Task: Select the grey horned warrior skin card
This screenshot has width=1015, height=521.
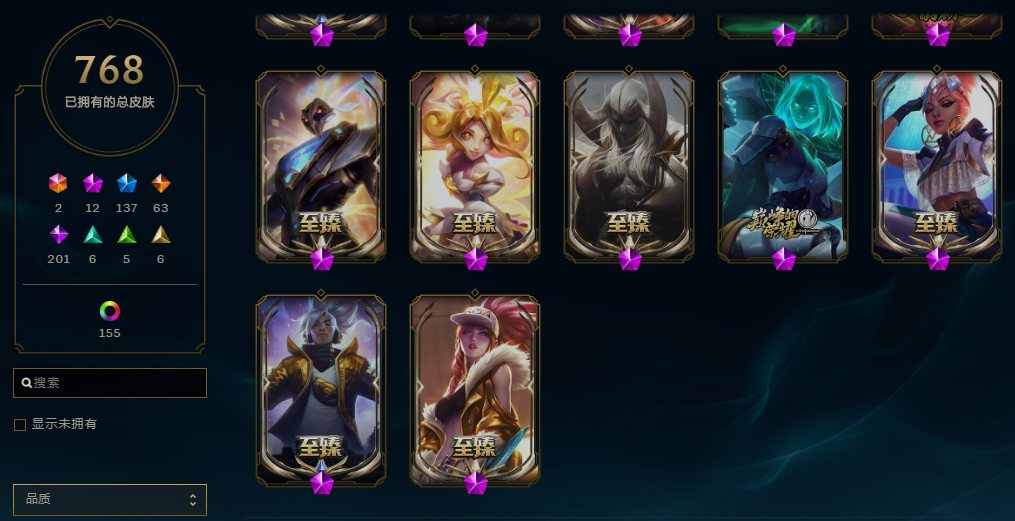Action: click(x=629, y=167)
